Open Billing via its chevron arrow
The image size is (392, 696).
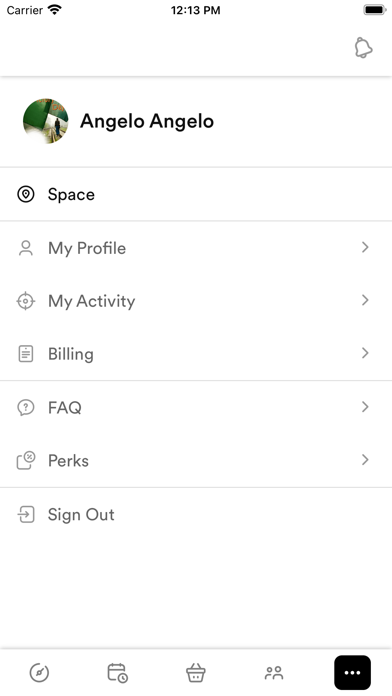pyautogui.click(x=365, y=353)
